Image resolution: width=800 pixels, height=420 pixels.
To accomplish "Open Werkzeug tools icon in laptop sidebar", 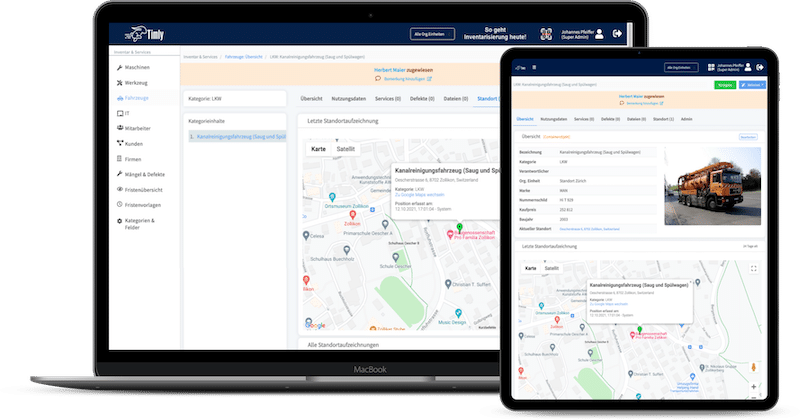I will coord(119,83).
